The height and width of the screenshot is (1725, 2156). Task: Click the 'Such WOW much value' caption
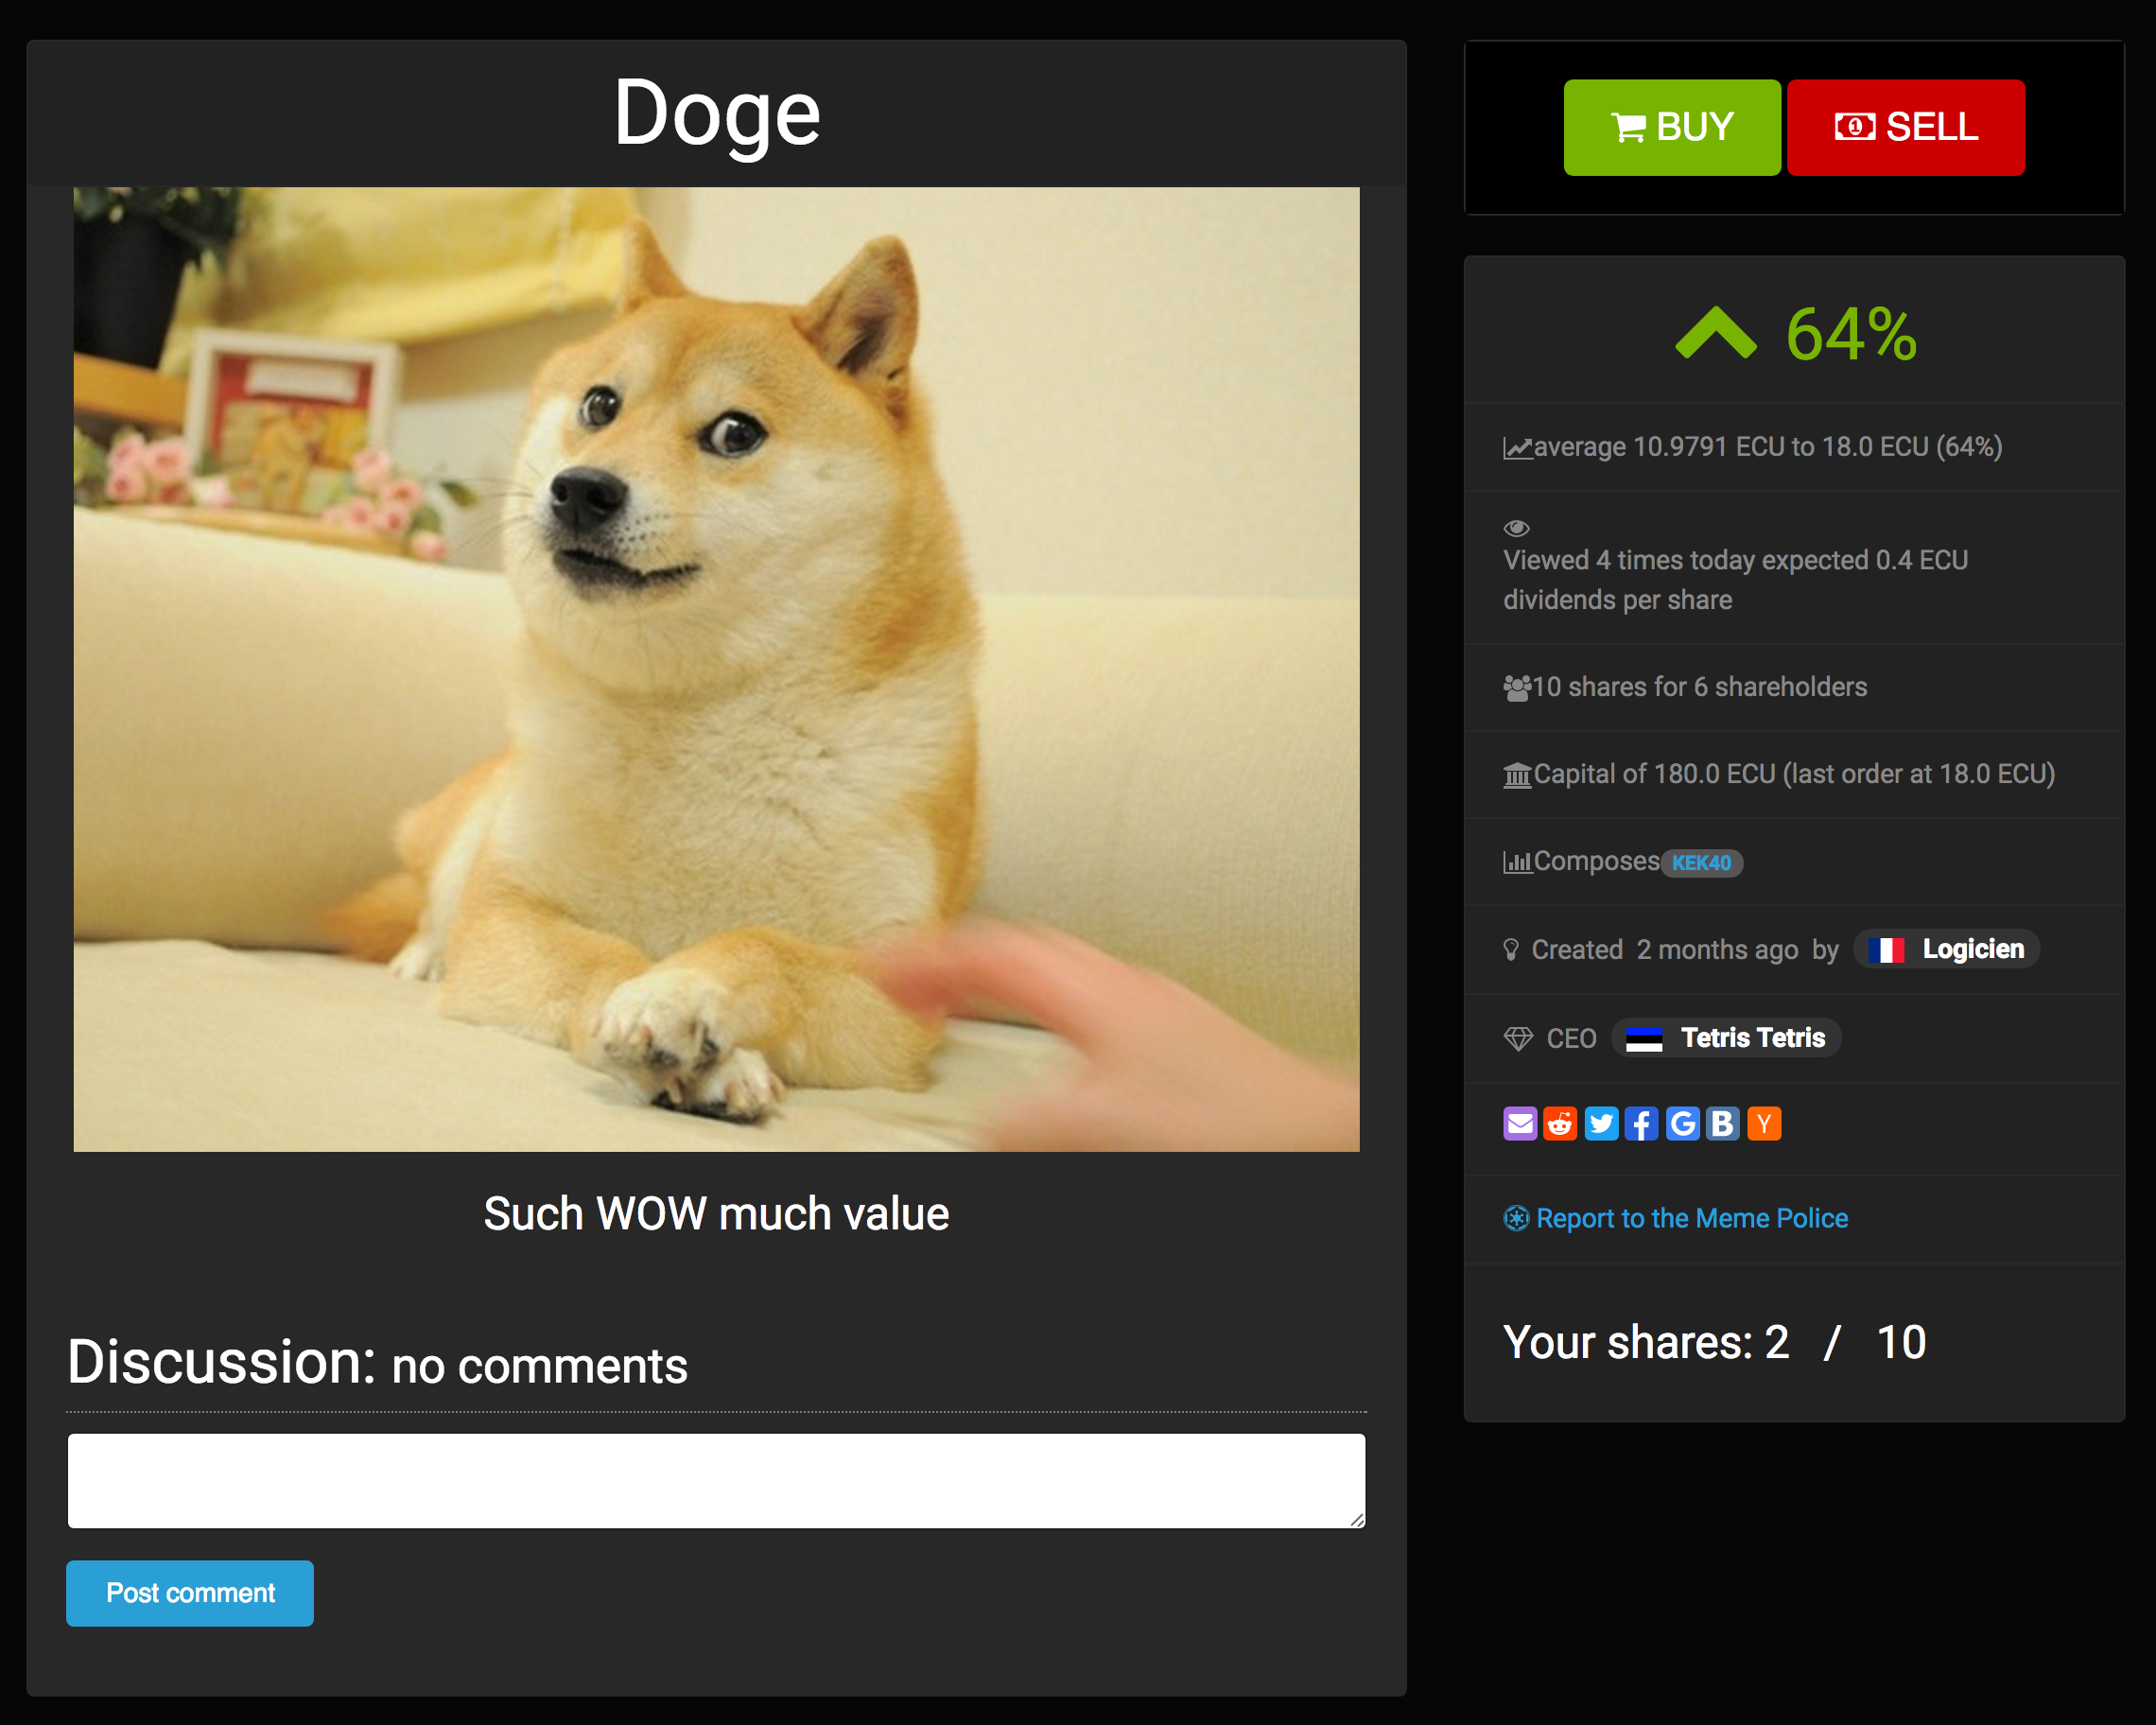(x=716, y=1213)
